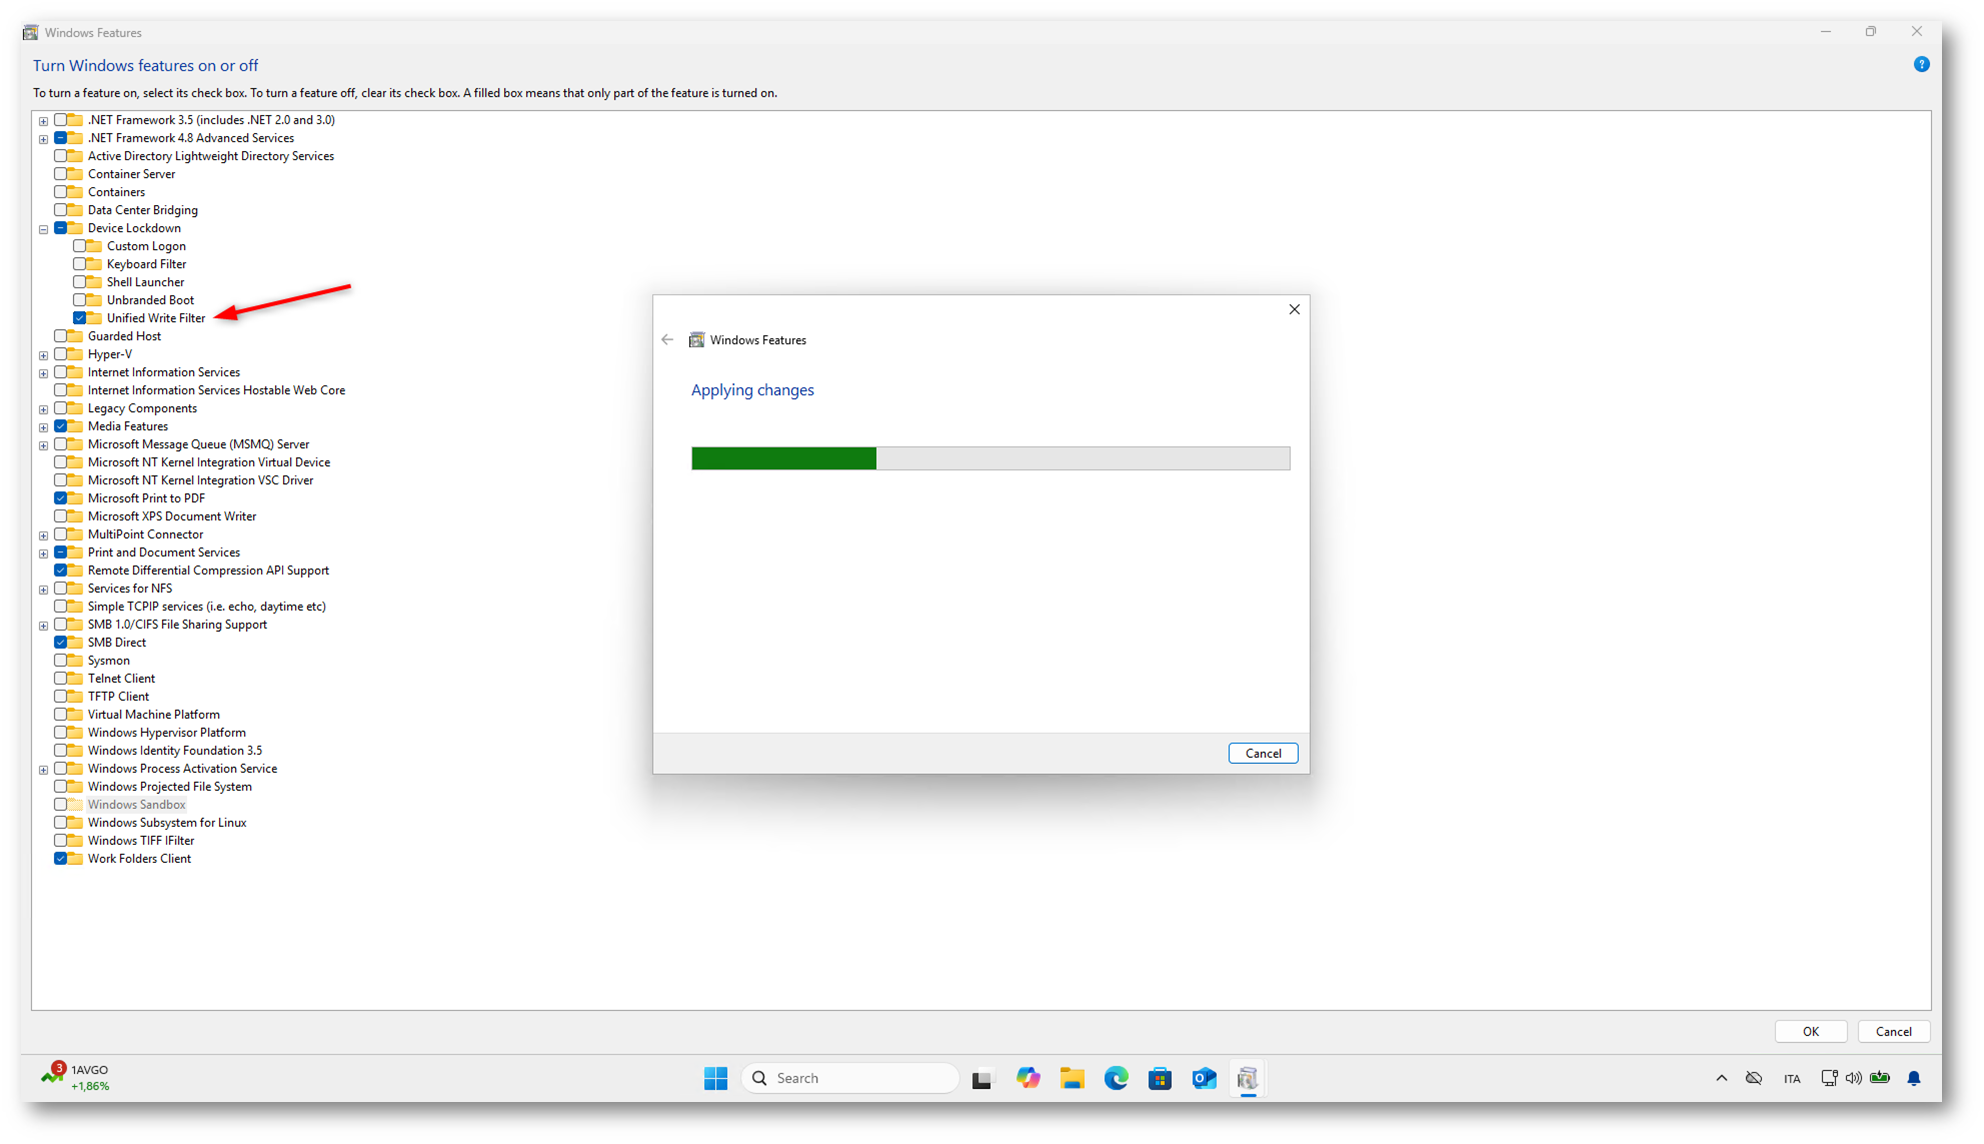Select the "Remote Differential Compression API Support" label
Screen dimensions: 1984x1144
coord(208,570)
